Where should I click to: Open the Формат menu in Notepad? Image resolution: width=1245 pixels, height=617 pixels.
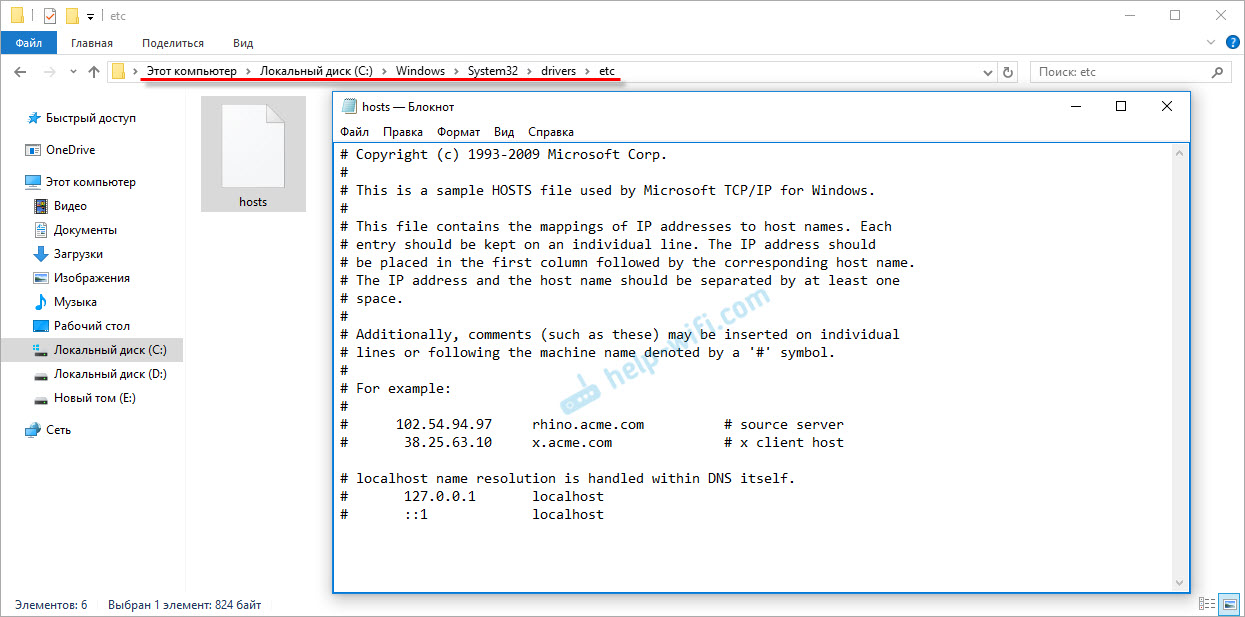[458, 132]
